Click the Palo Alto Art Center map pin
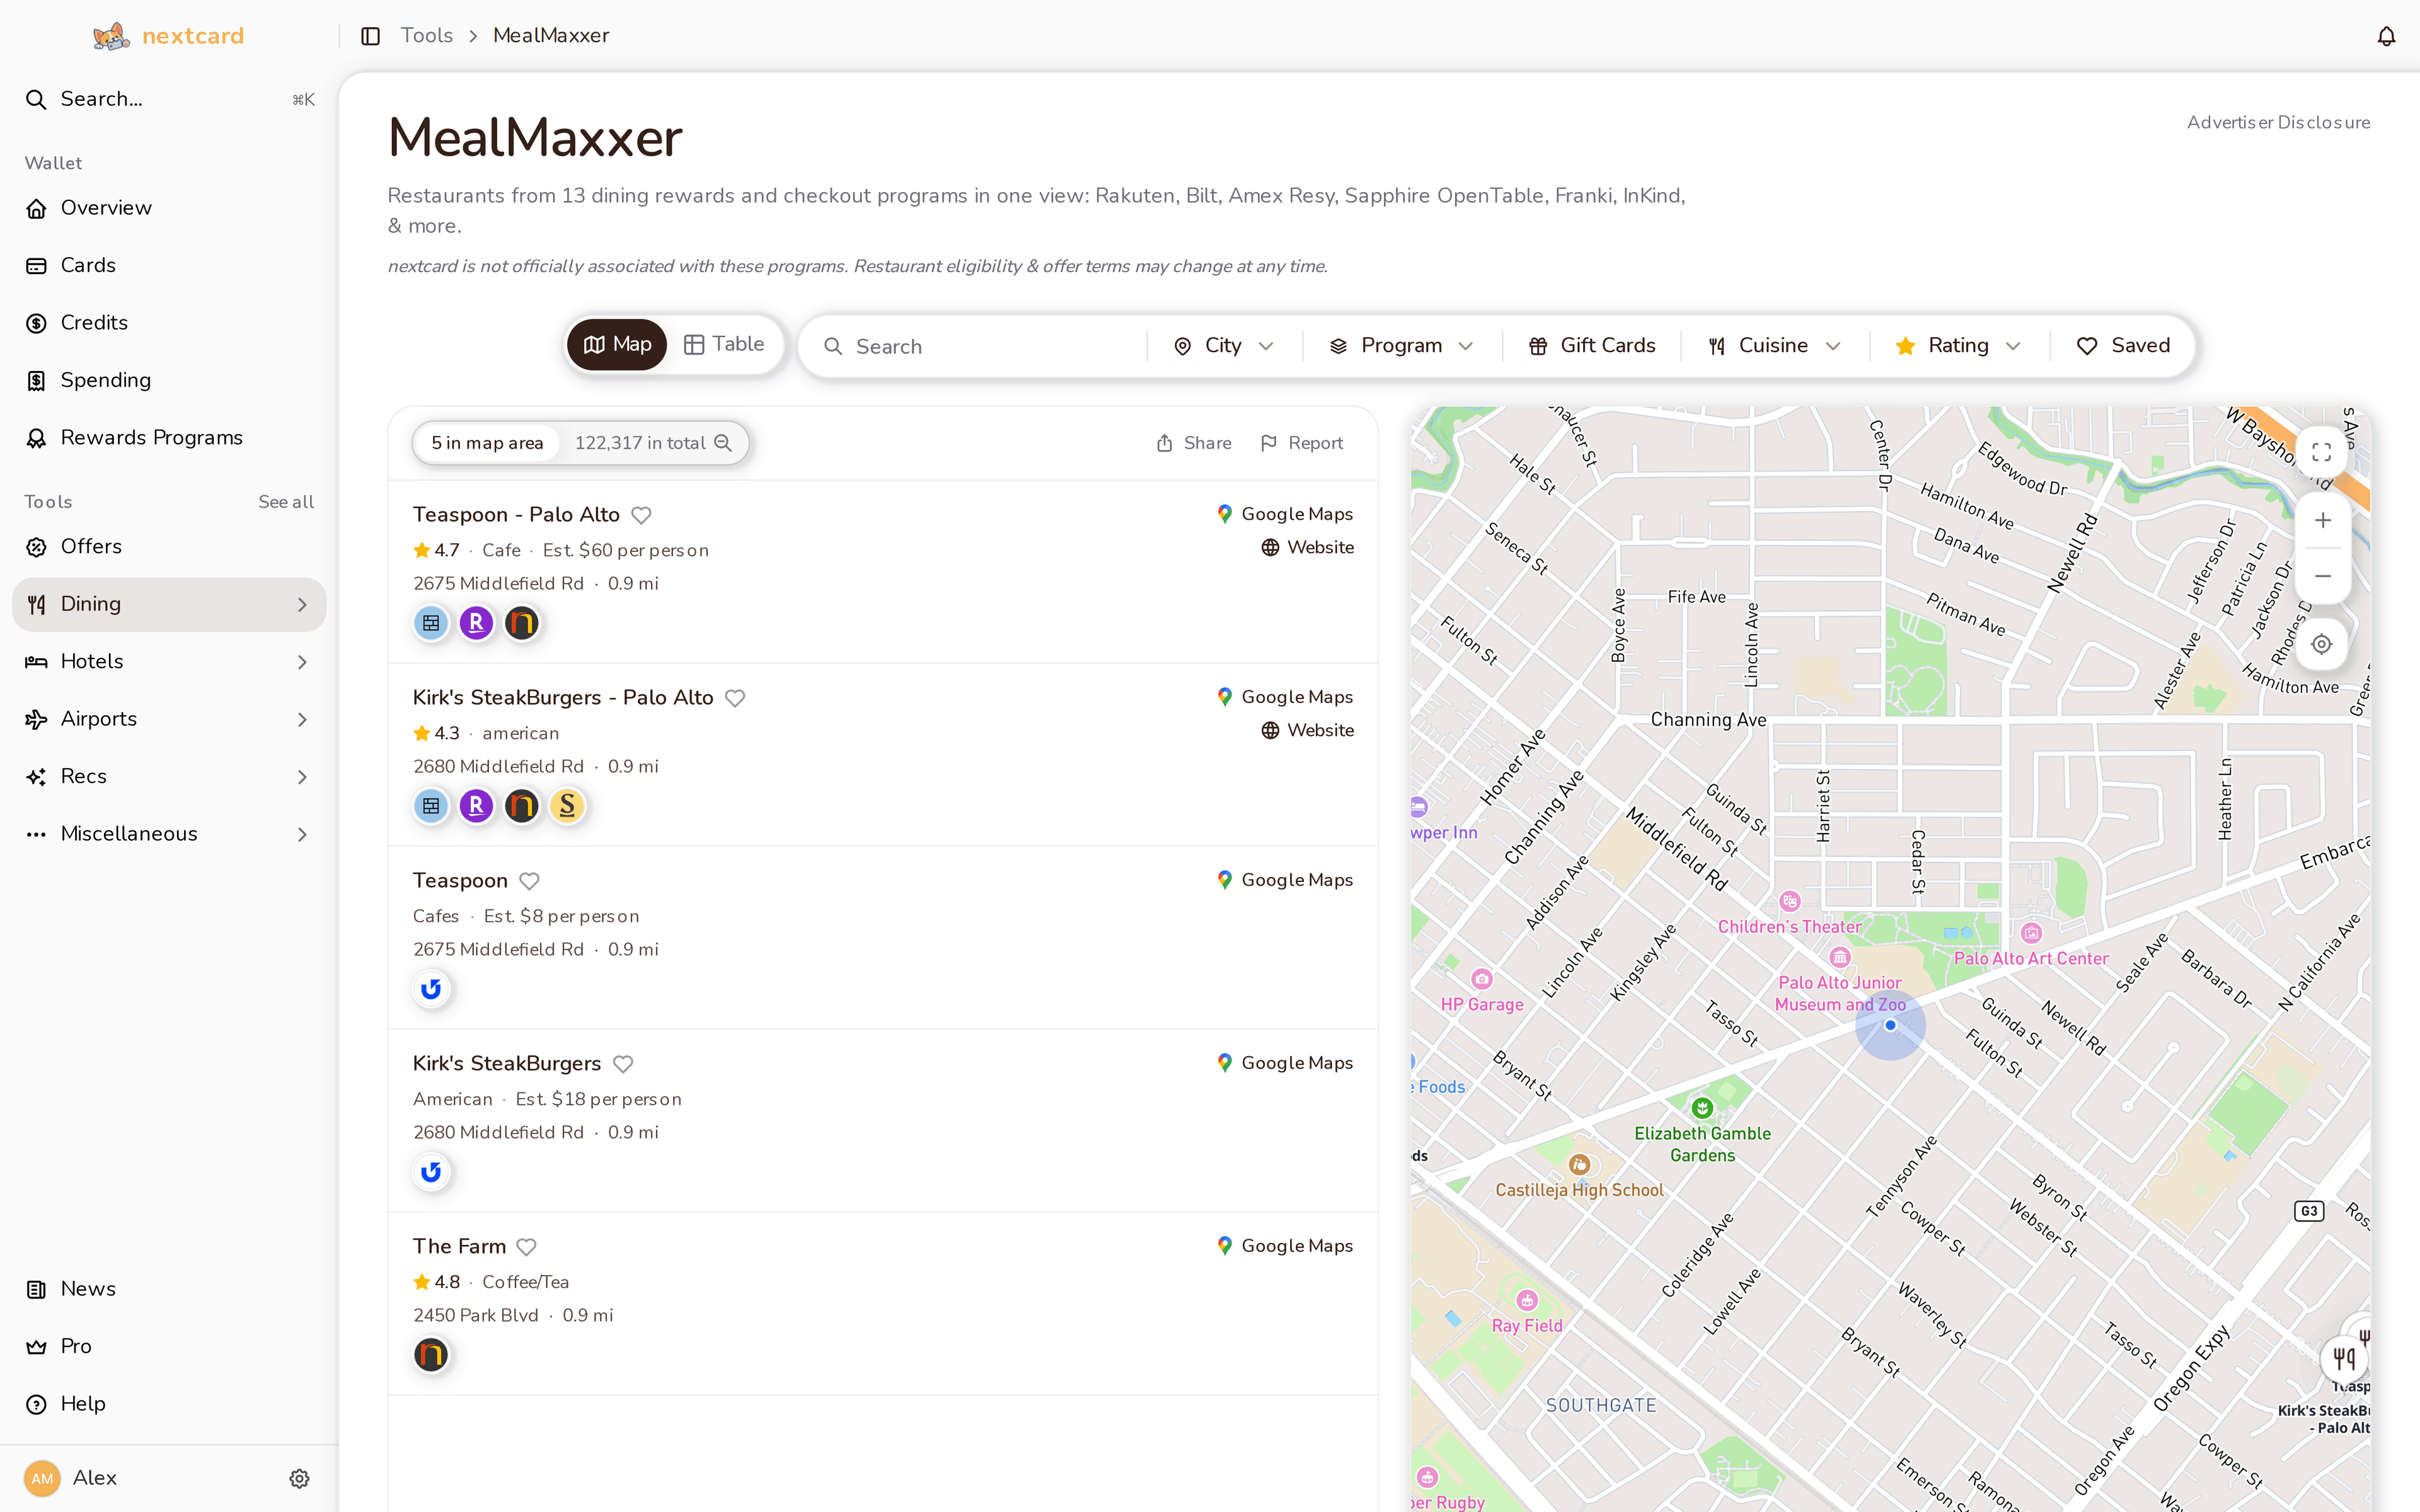The width and height of the screenshot is (2420, 1512). (x=2031, y=933)
